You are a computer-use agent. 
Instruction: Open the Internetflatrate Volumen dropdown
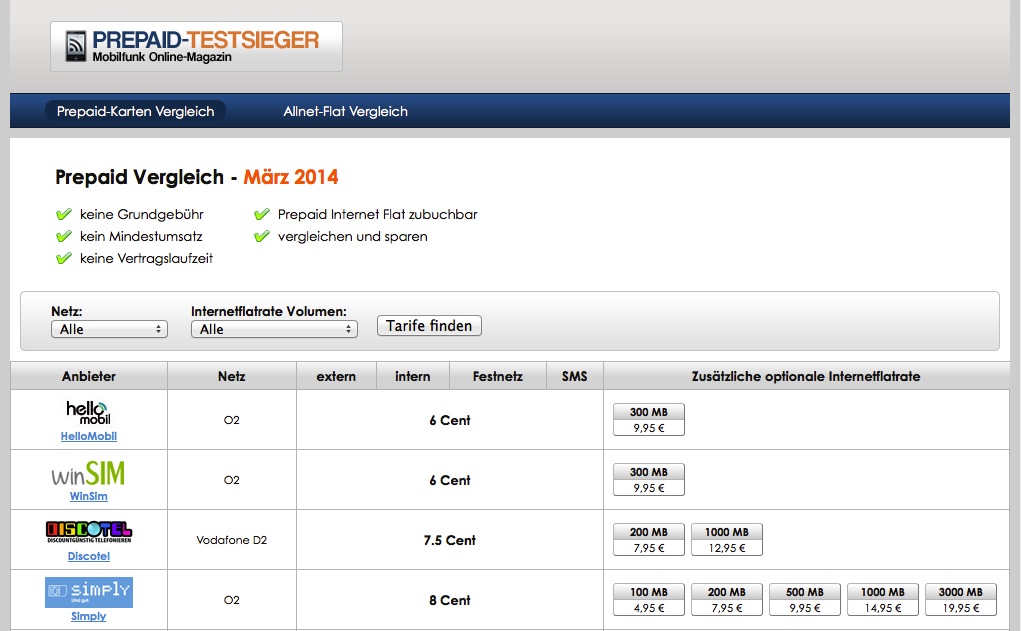274,330
